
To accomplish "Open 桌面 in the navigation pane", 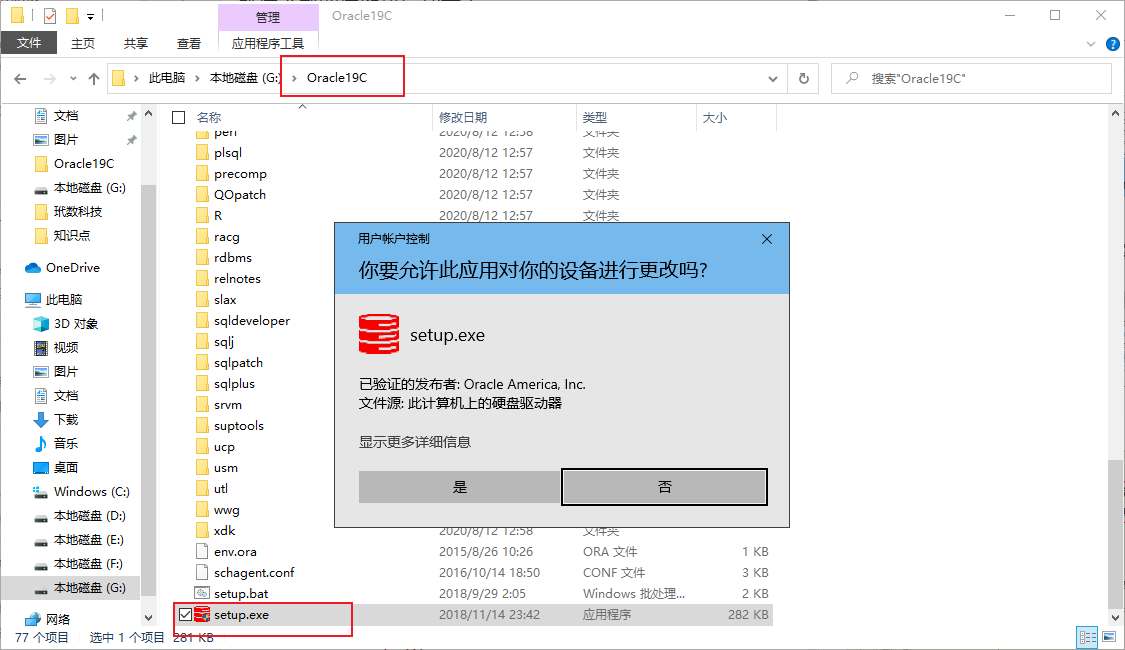I will [x=66, y=468].
